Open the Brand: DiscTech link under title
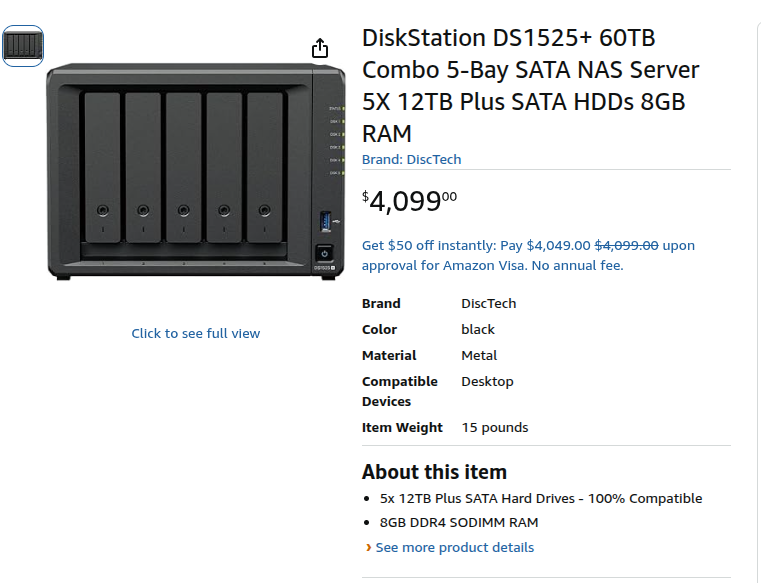 coord(412,159)
